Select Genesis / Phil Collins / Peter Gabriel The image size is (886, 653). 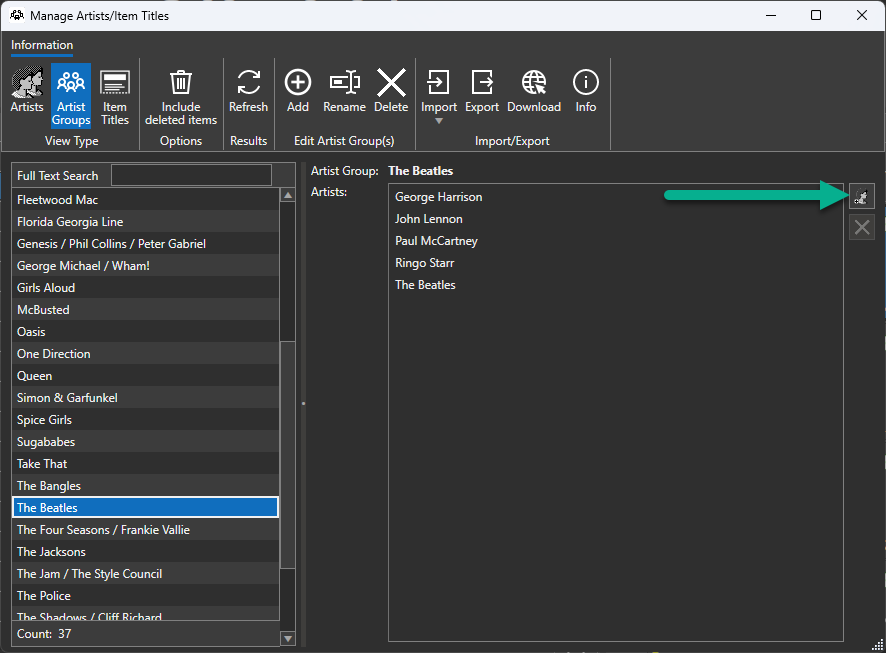(x=145, y=243)
